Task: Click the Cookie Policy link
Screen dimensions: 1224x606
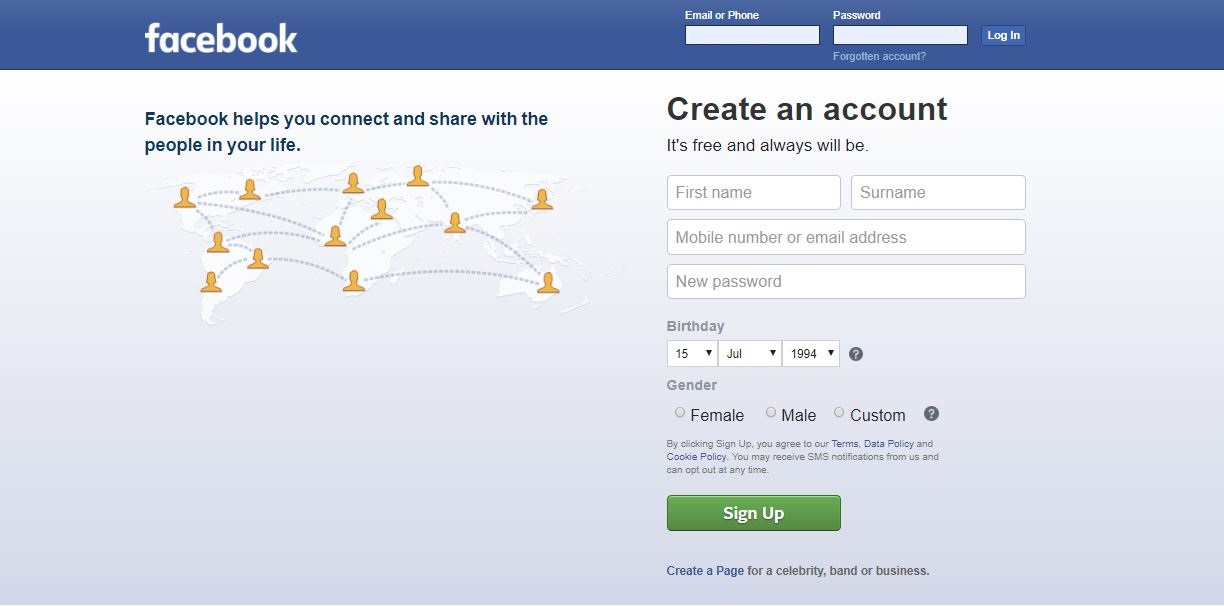Action: [x=696, y=456]
